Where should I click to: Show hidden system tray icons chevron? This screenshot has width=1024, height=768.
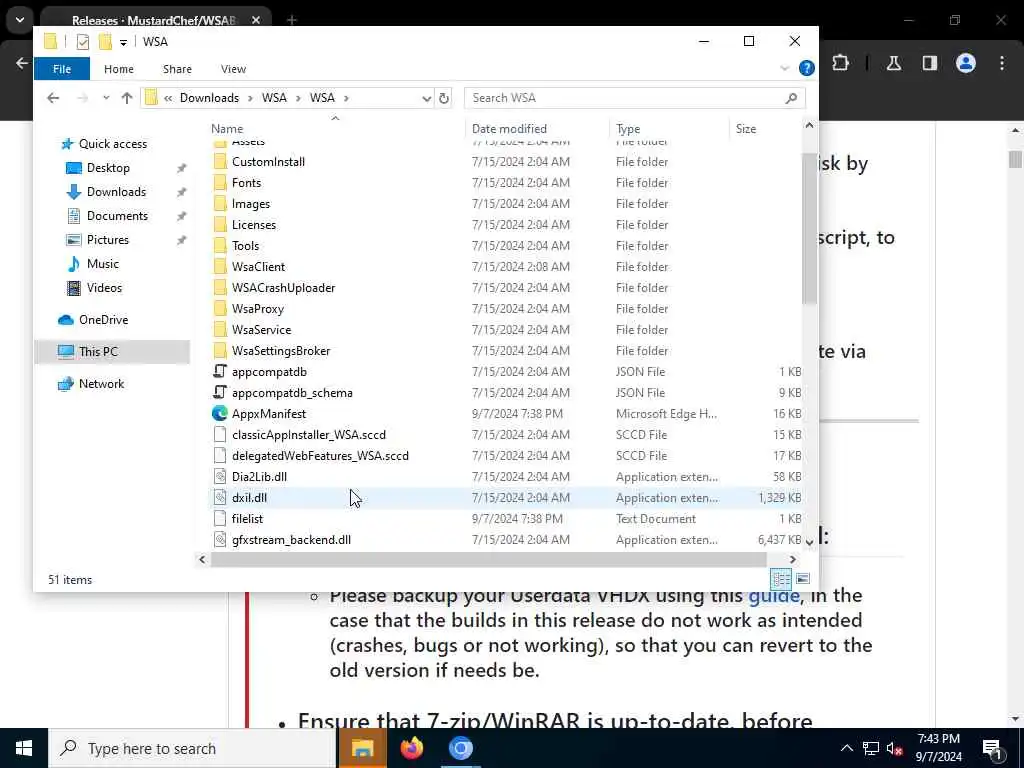[x=846, y=748]
